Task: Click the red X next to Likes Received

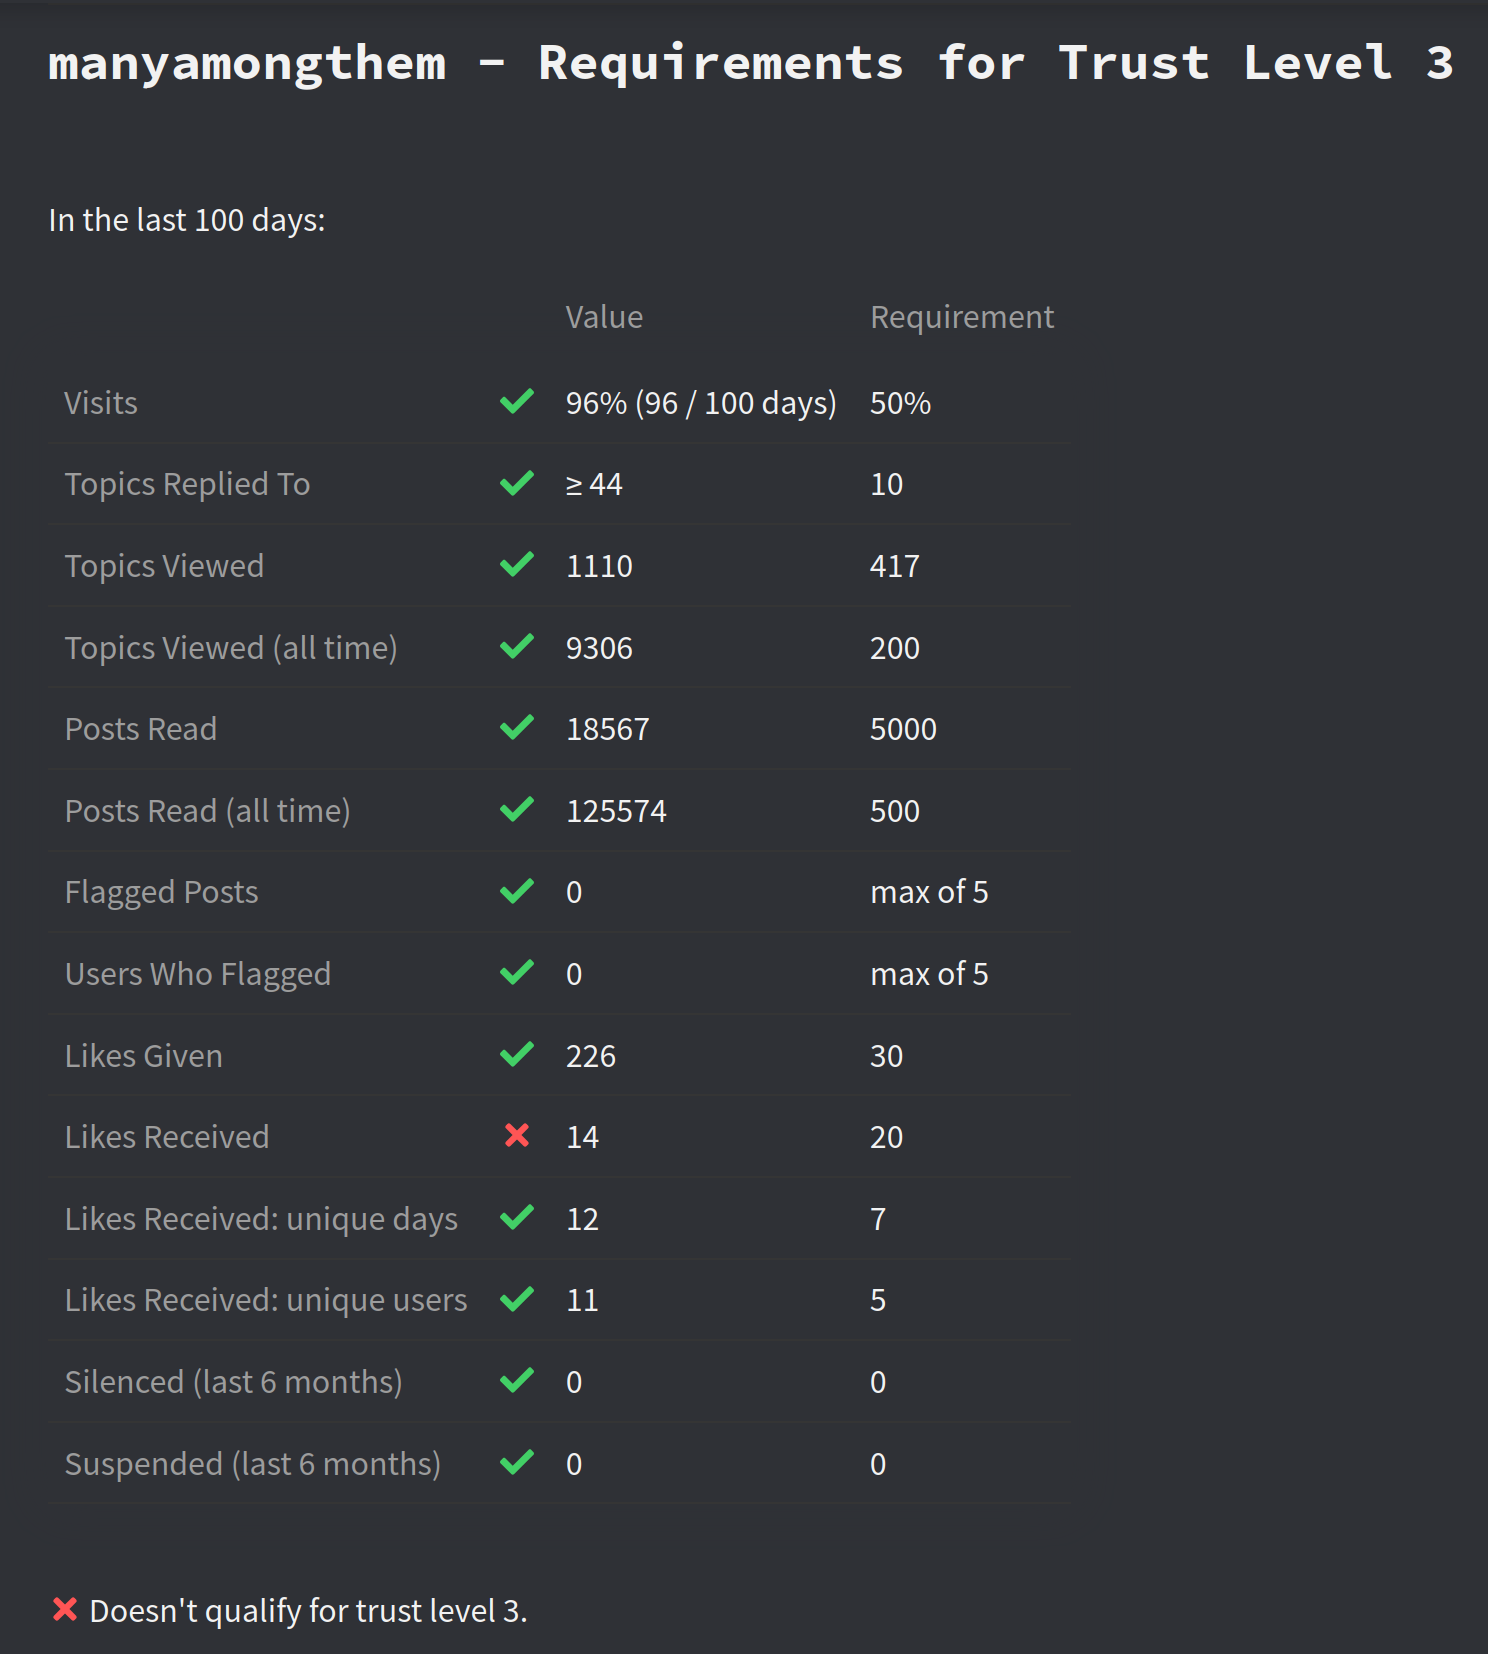Action: tap(517, 1136)
